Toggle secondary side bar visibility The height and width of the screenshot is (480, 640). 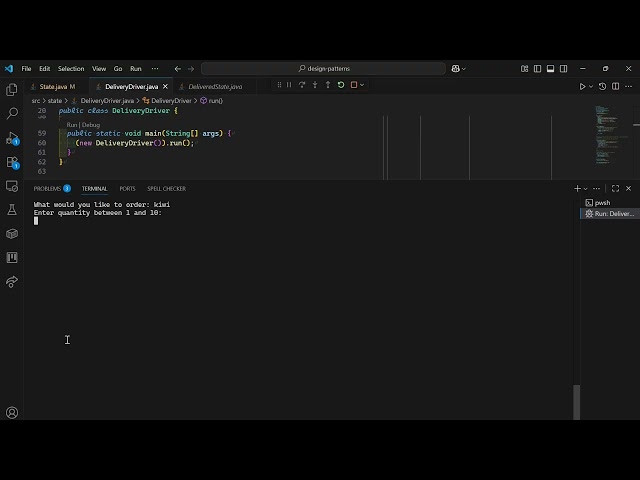click(564, 69)
